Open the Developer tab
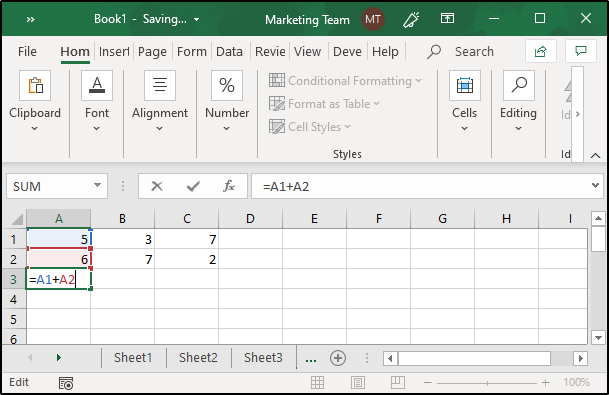Screen dimensions: 609x395 pyautogui.click(x=347, y=51)
